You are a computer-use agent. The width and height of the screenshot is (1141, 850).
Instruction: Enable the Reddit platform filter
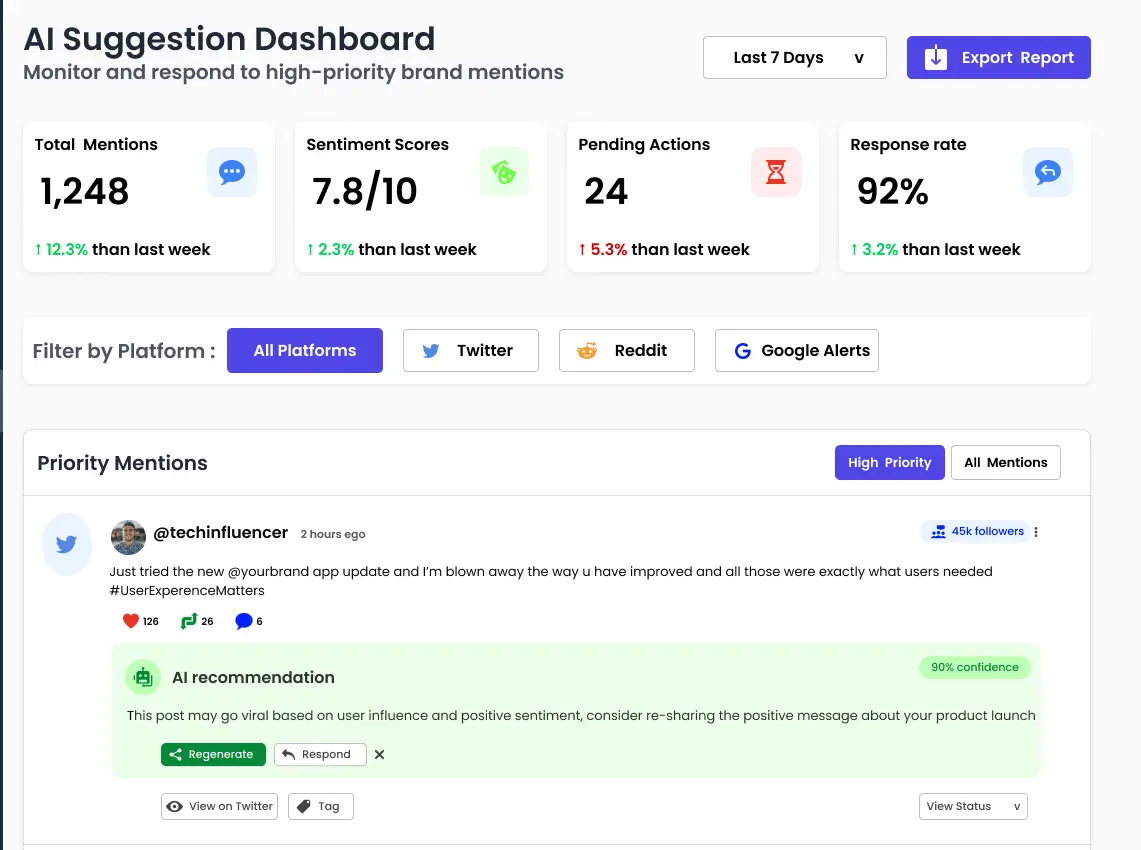(x=626, y=351)
